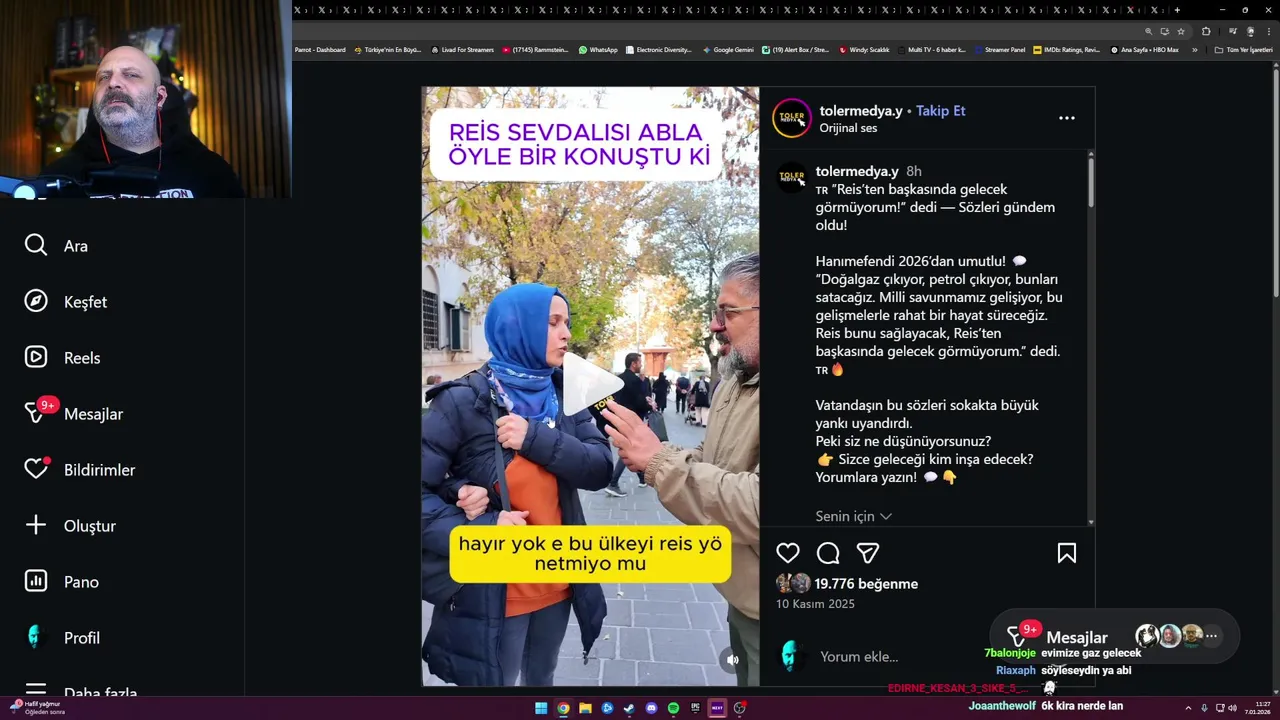Open the taskbar volume speaker icon
The height and width of the screenshot is (720, 1280).
point(1232,708)
